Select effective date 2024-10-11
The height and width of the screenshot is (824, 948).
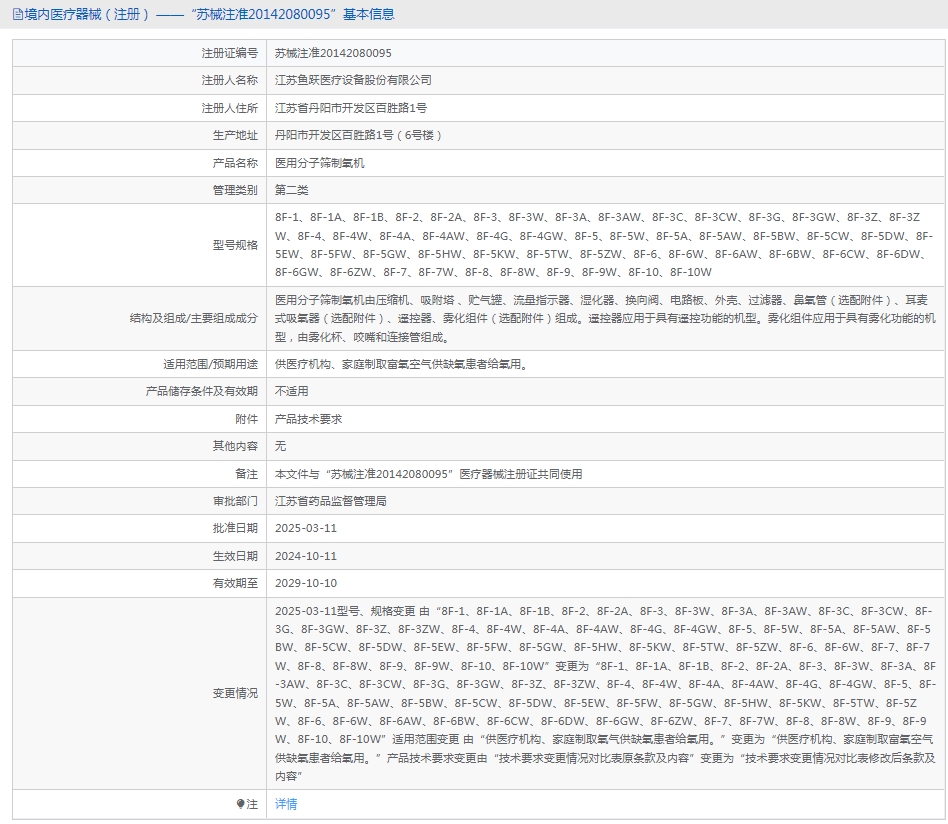[x=306, y=556]
